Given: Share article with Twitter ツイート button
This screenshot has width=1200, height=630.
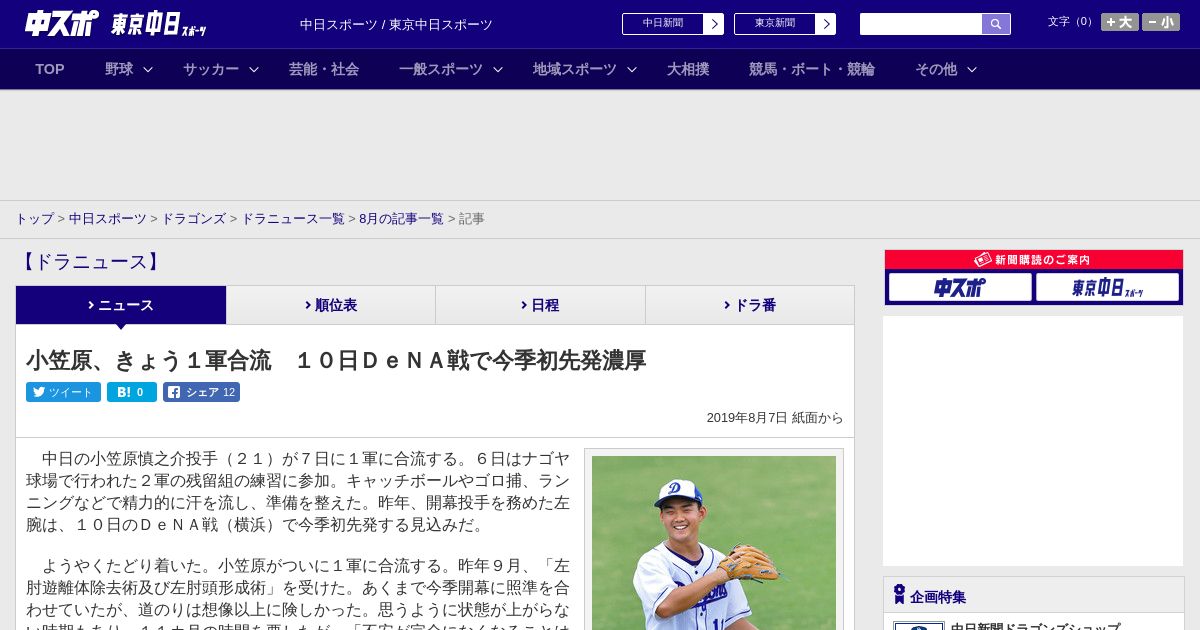Looking at the screenshot, I should click(x=63, y=392).
